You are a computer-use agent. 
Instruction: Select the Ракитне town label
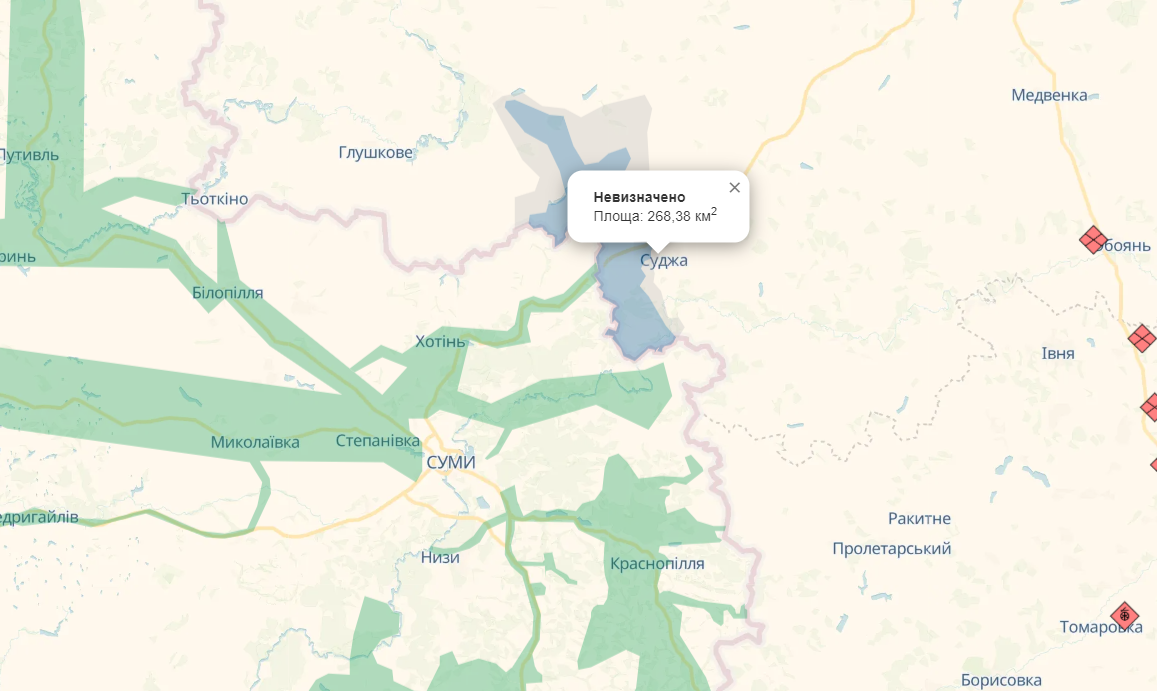click(x=919, y=518)
